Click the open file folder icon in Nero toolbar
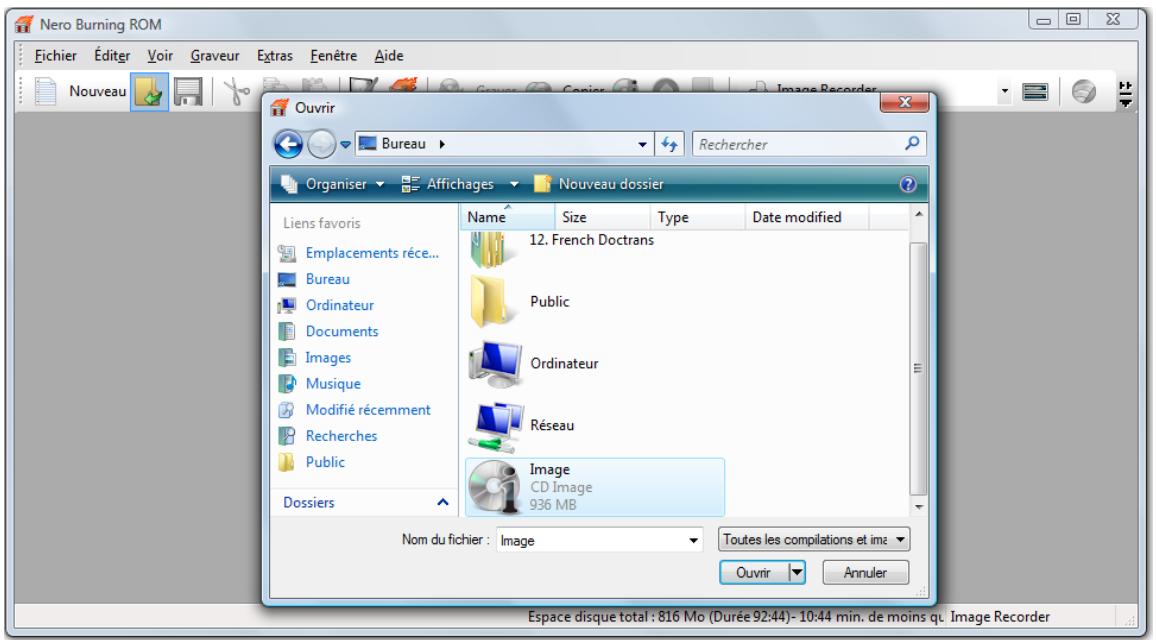This screenshot has height=640, width=1156. coord(150,92)
